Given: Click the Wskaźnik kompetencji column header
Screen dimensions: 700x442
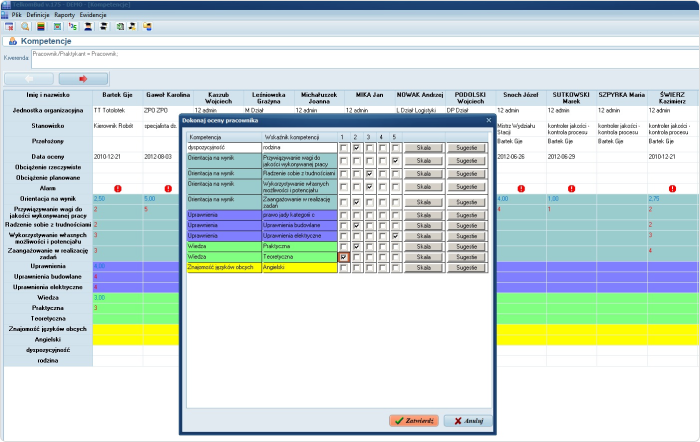Looking at the screenshot, I should point(300,137).
